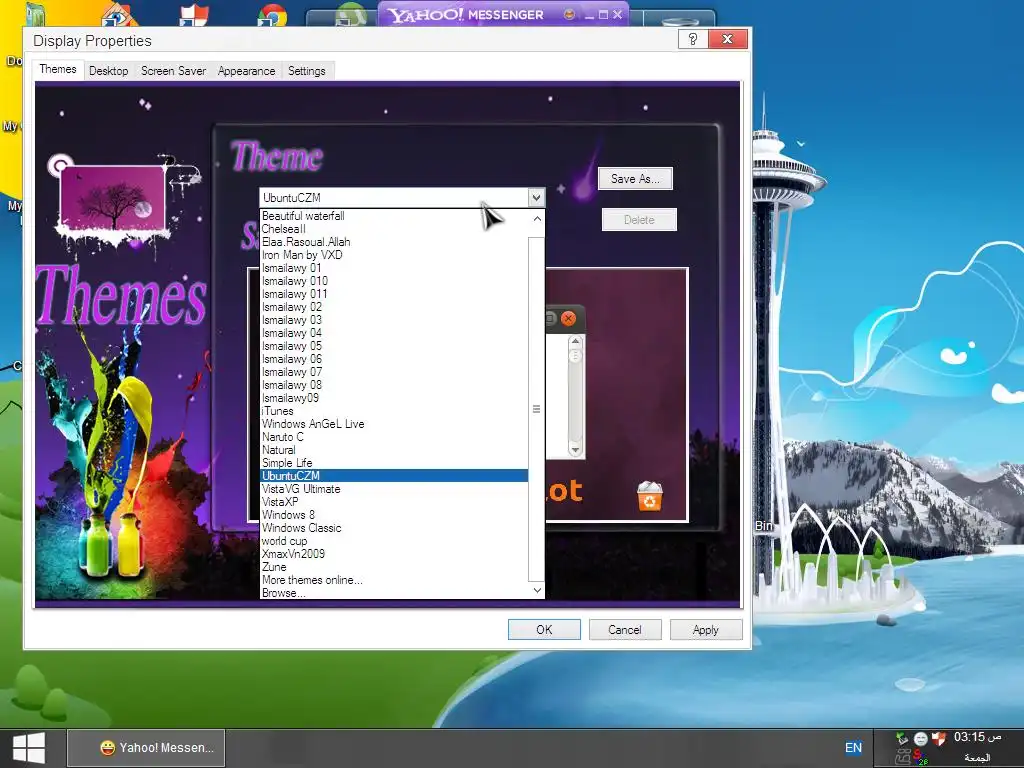This screenshot has height=768, width=1024.
Task: Click the clock showing 03:15 in tray
Action: pos(976,737)
